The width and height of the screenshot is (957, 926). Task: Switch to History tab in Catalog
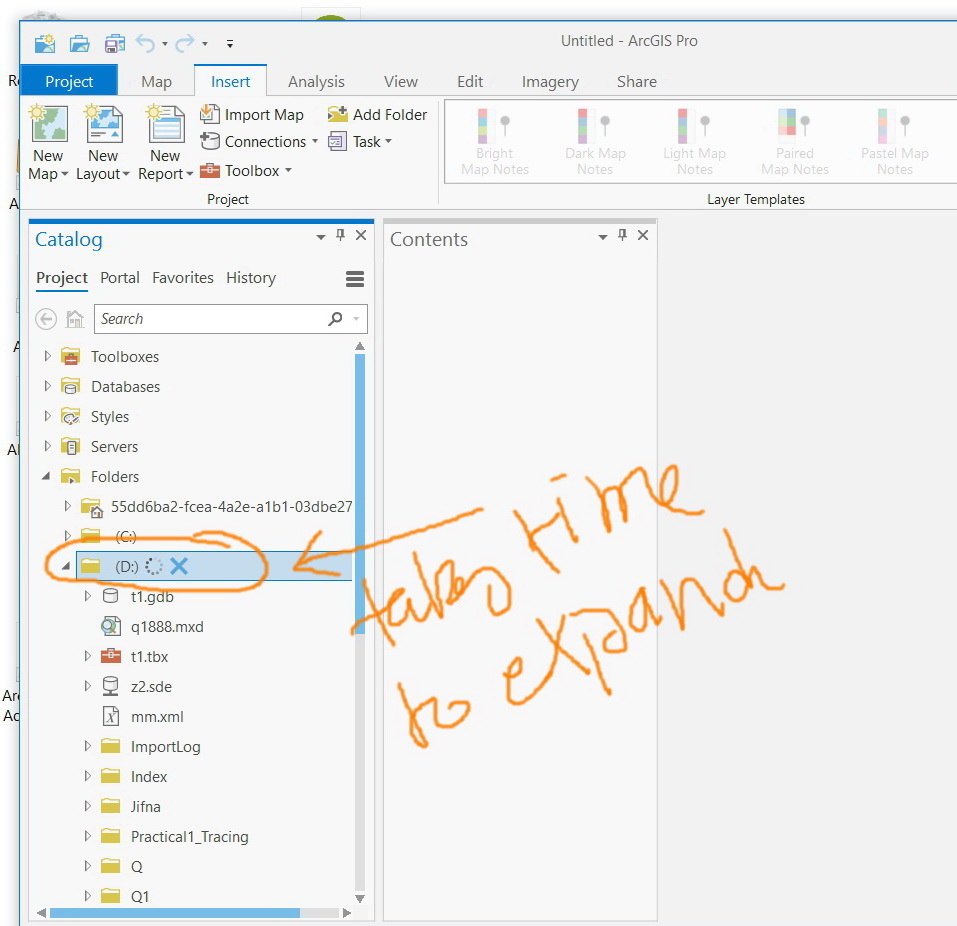[251, 278]
